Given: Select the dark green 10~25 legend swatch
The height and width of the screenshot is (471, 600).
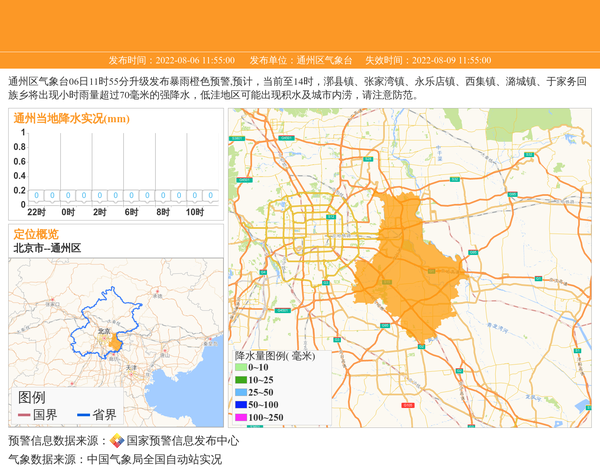Looking at the screenshot, I should [240, 380].
